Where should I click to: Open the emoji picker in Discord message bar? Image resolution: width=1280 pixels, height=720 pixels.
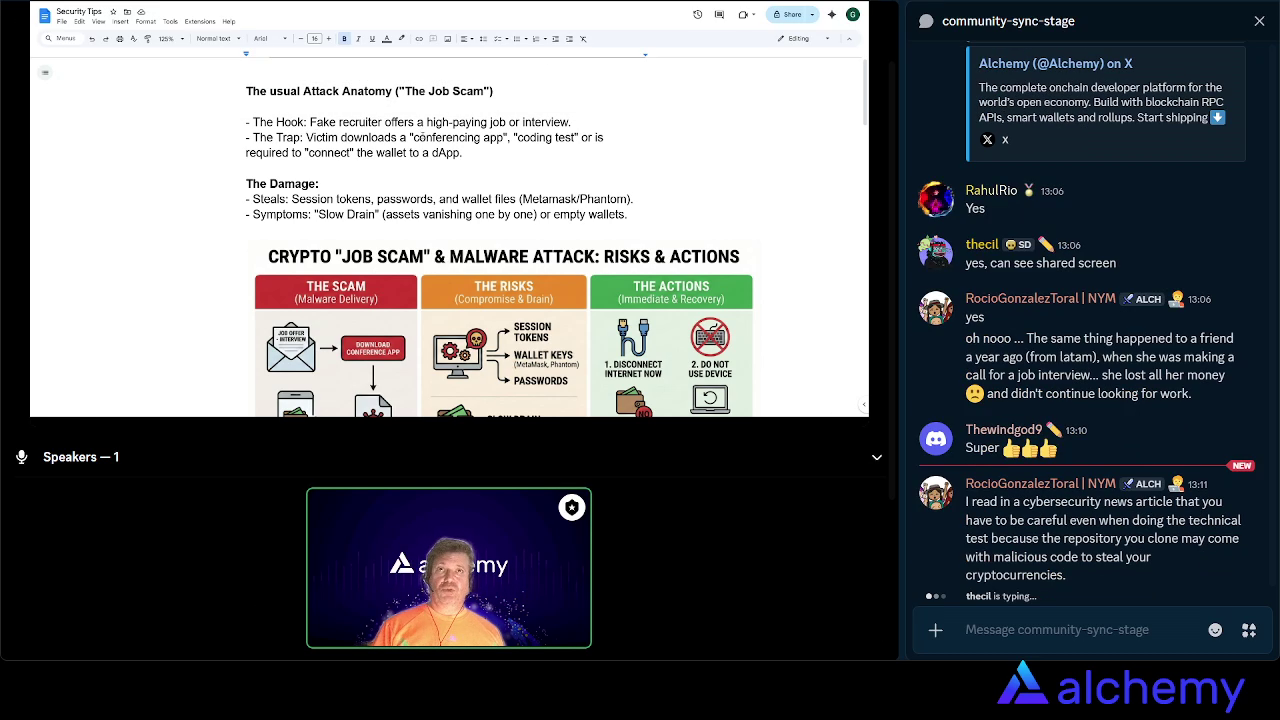(x=1215, y=630)
